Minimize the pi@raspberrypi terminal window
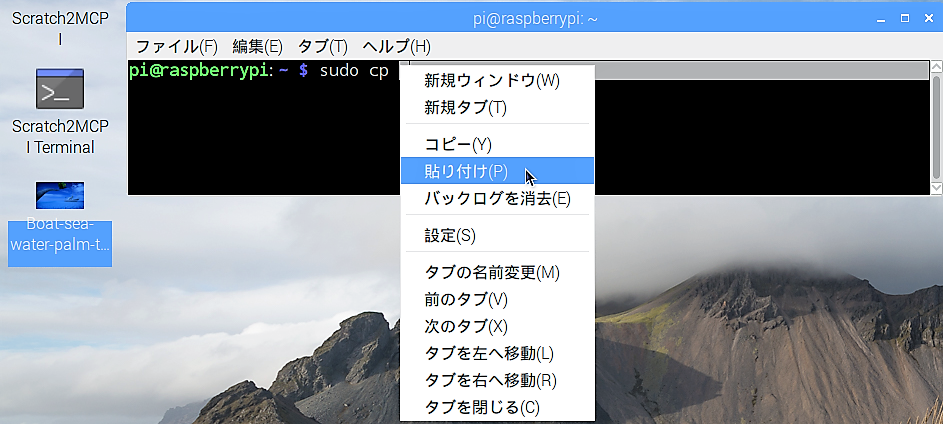Viewport: 943px width, 424px height. pyautogui.click(x=881, y=19)
